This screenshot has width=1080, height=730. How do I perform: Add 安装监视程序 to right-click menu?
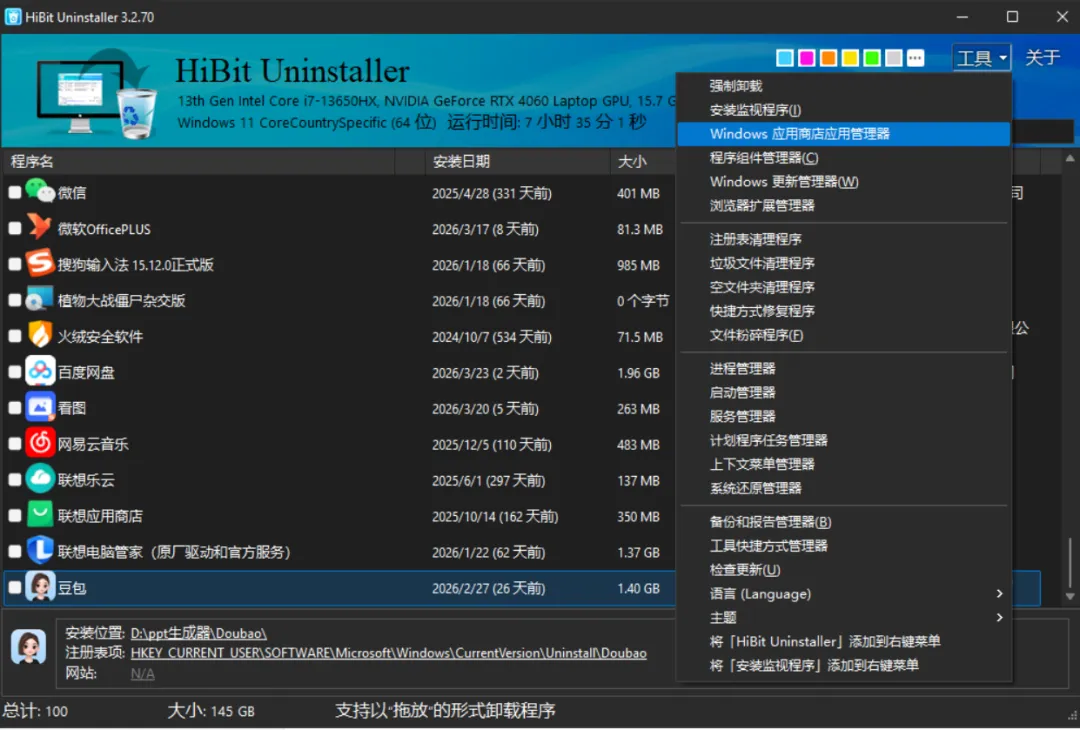coord(844,665)
